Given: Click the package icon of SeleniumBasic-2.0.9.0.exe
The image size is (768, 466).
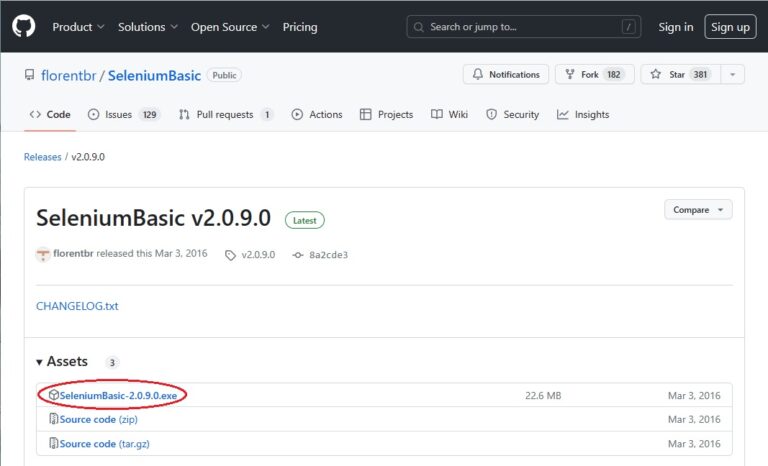Looking at the screenshot, I should pyautogui.click(x=54, y=396).
